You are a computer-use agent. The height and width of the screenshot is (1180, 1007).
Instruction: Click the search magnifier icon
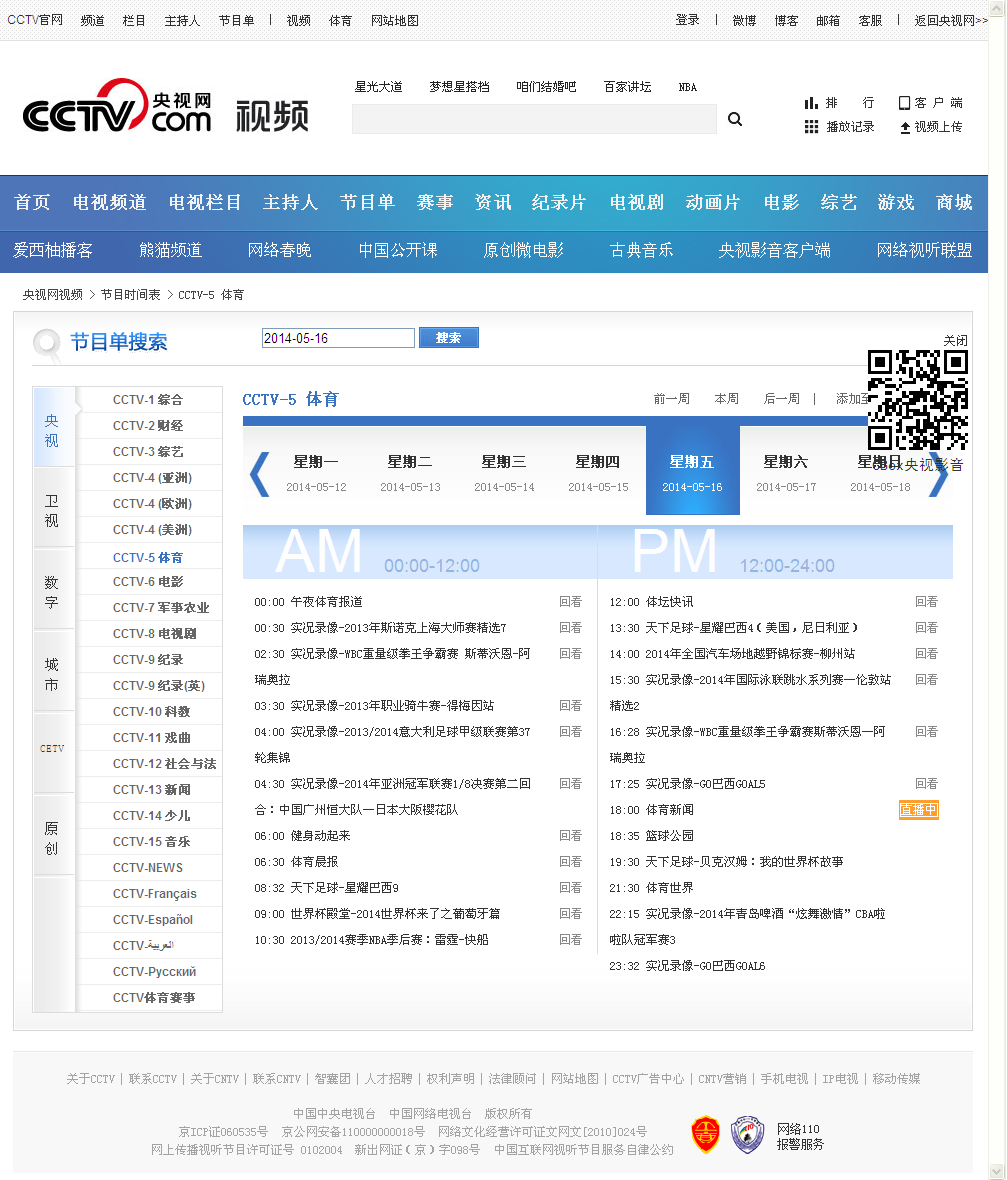click(x=735, y=119)
